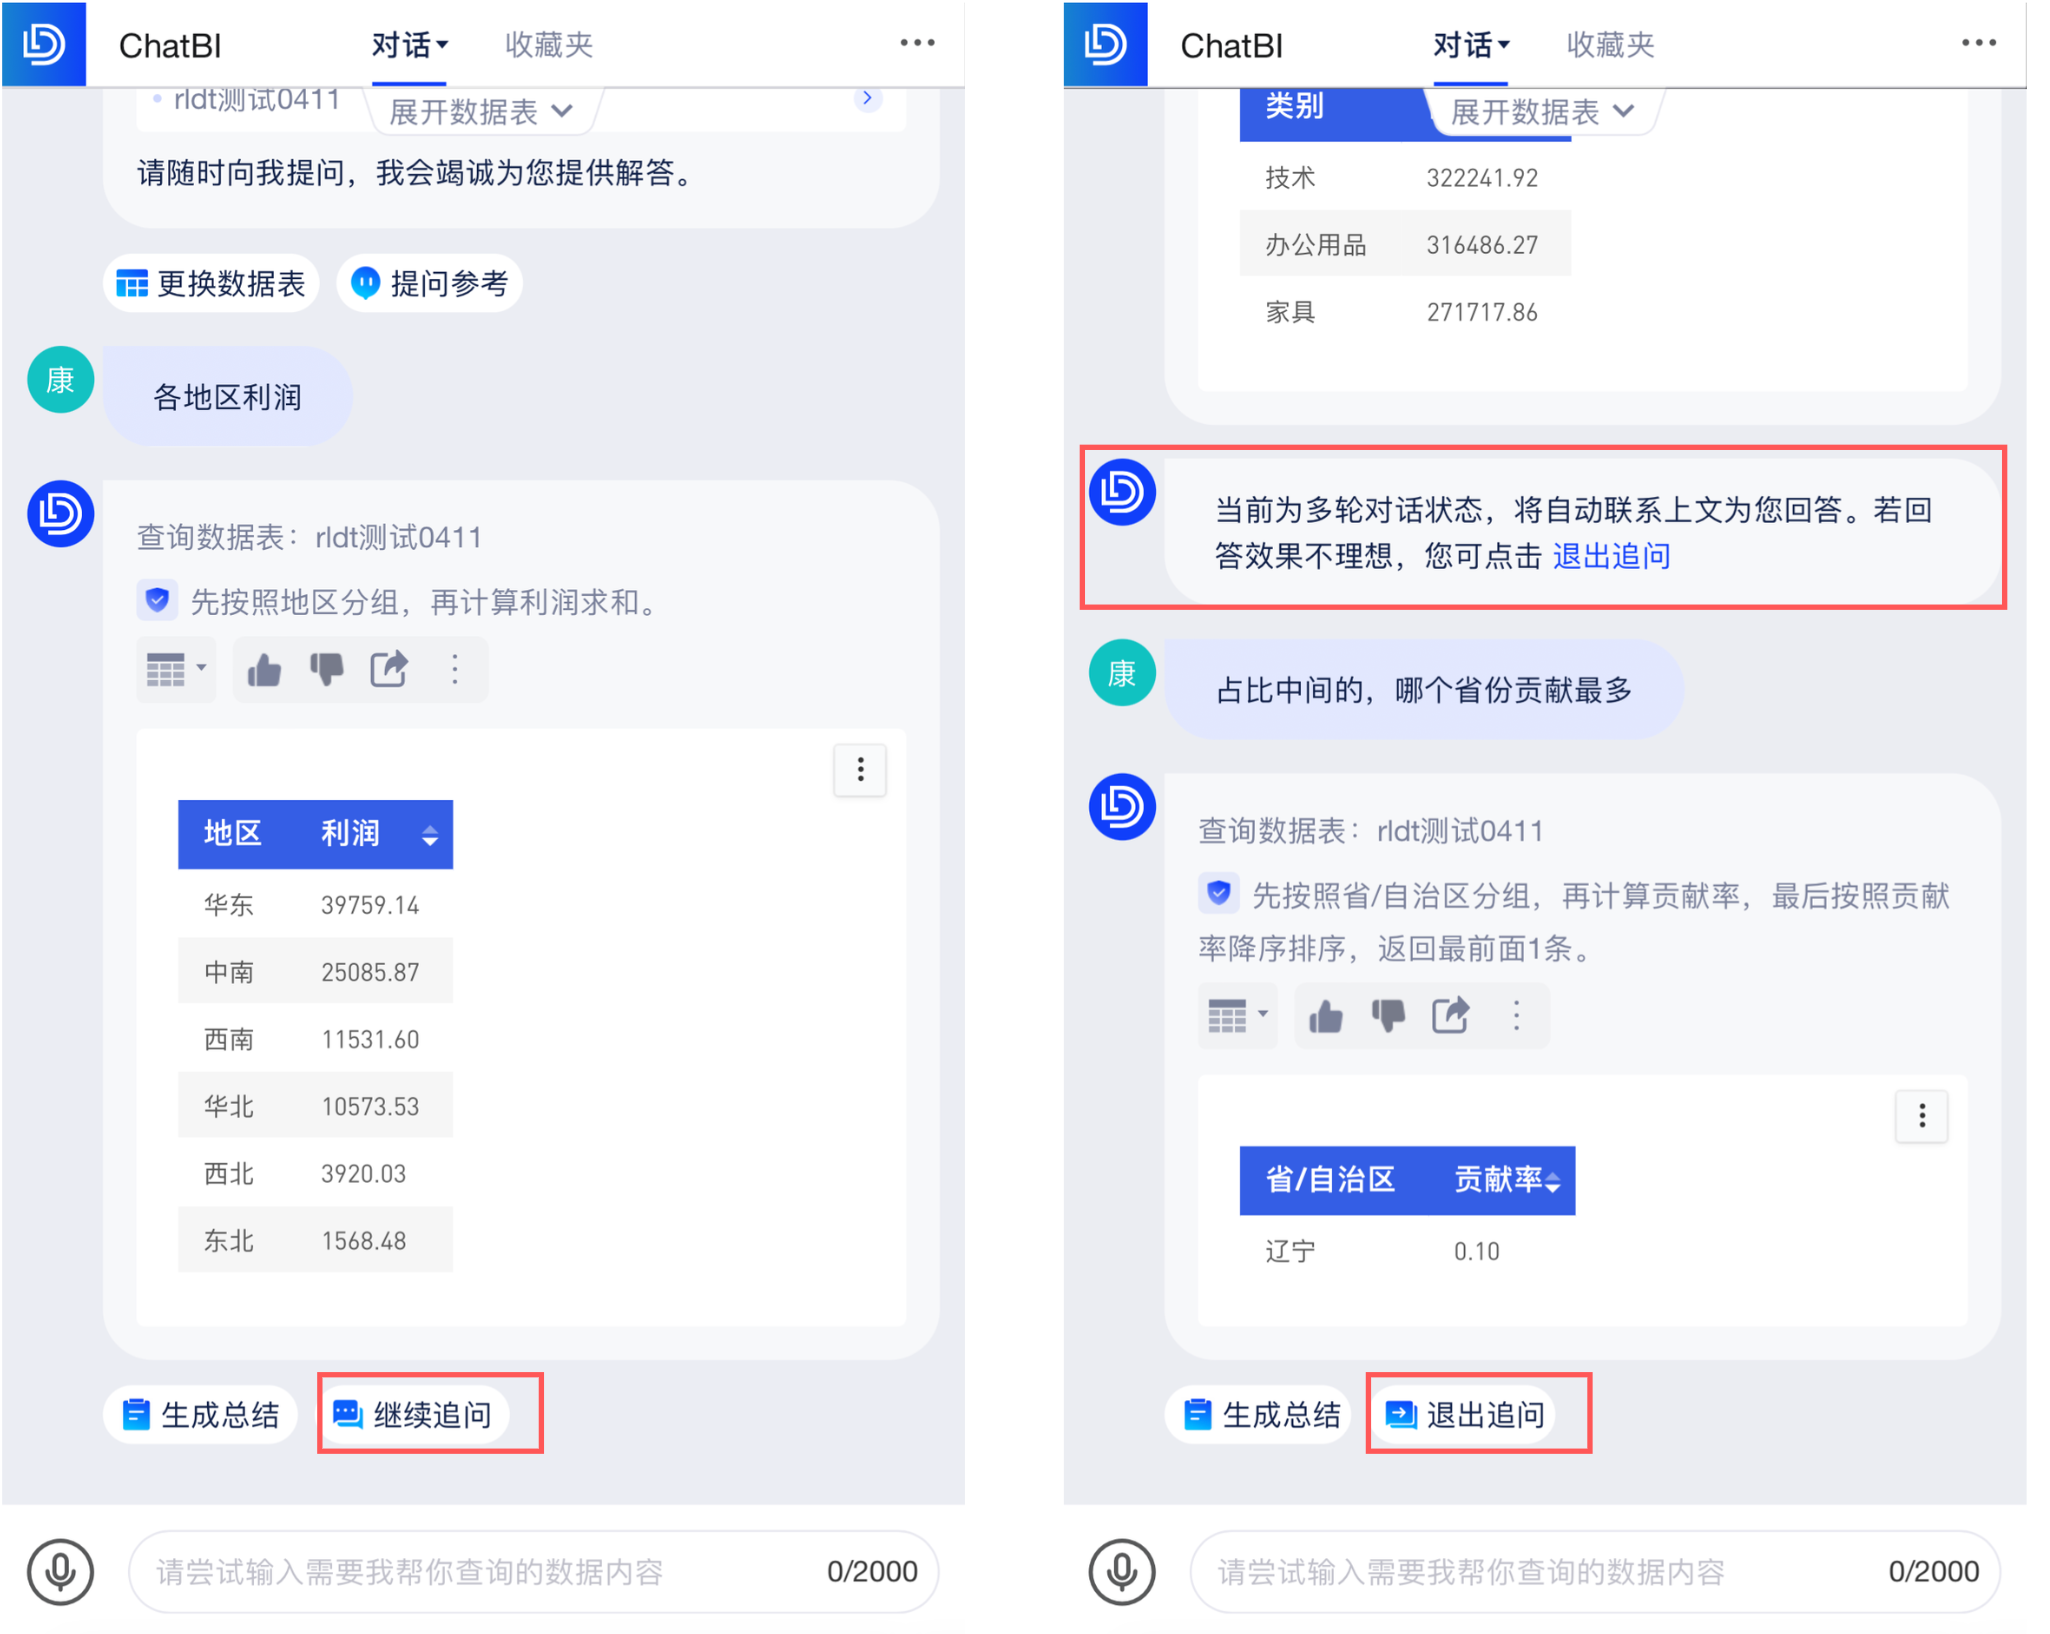Sort the 贡献率 column in right table

(x=1552, y=1182)
